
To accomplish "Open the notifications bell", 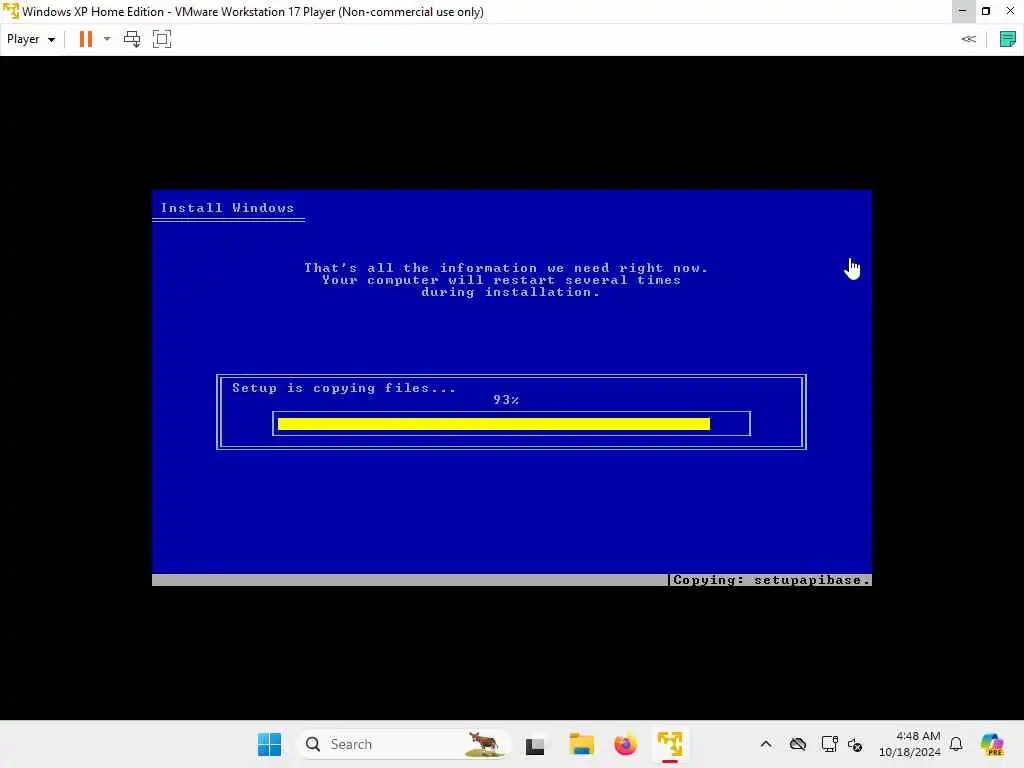I will (956, 744).
